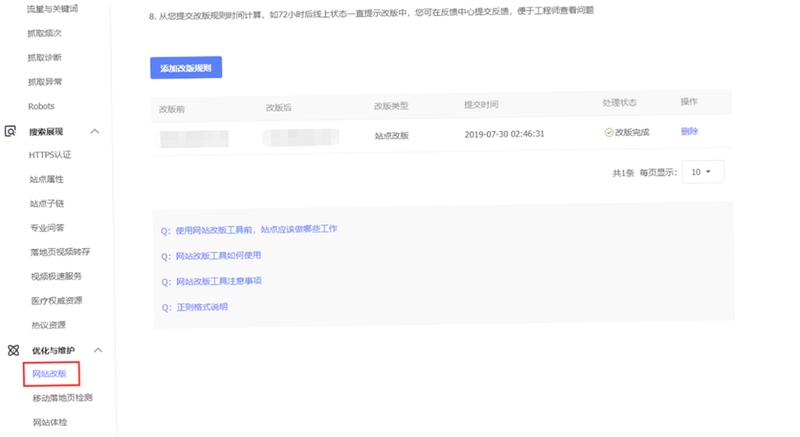Click 删除 link in the rule row
This screenshot has height=437, width=800.
pyautogui.click(x=689, y=132)
